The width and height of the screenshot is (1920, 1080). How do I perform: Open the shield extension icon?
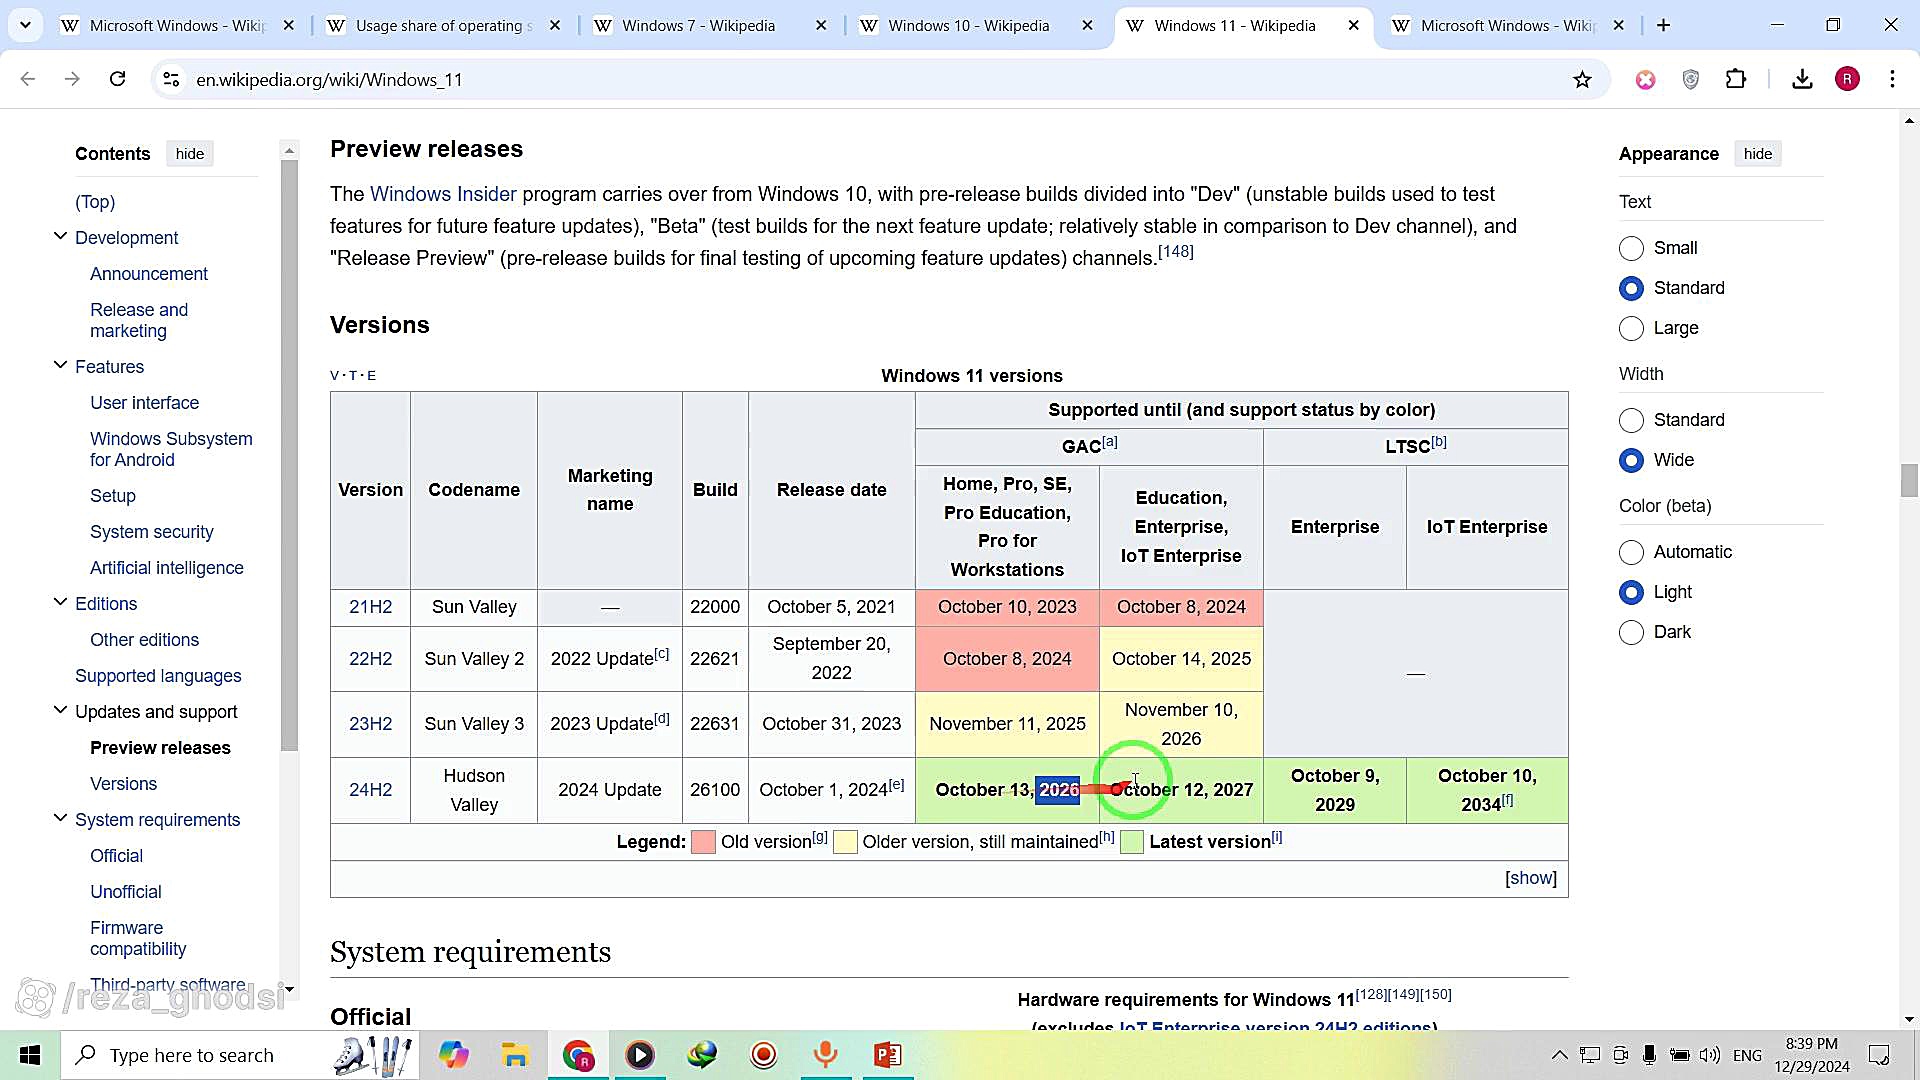(1691, 79)
